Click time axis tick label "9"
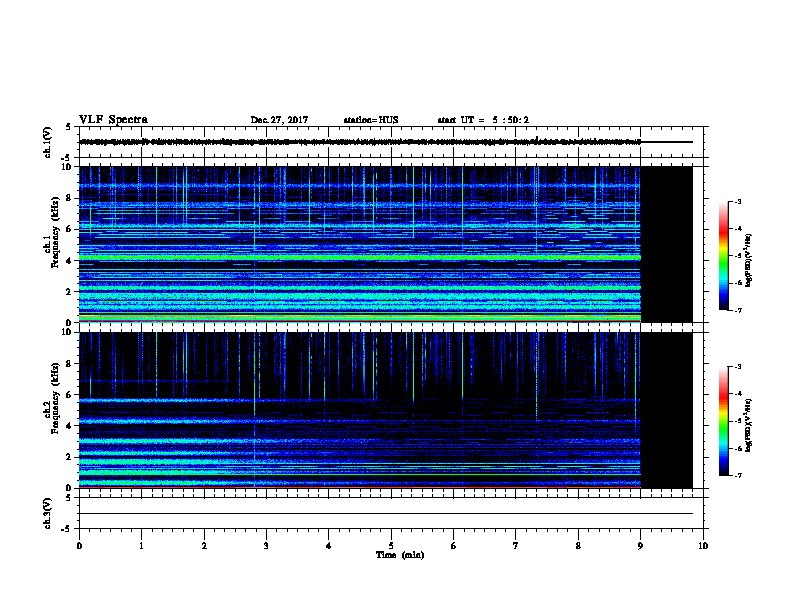Viewport: 792px width, 612px height. click(640, 546)
